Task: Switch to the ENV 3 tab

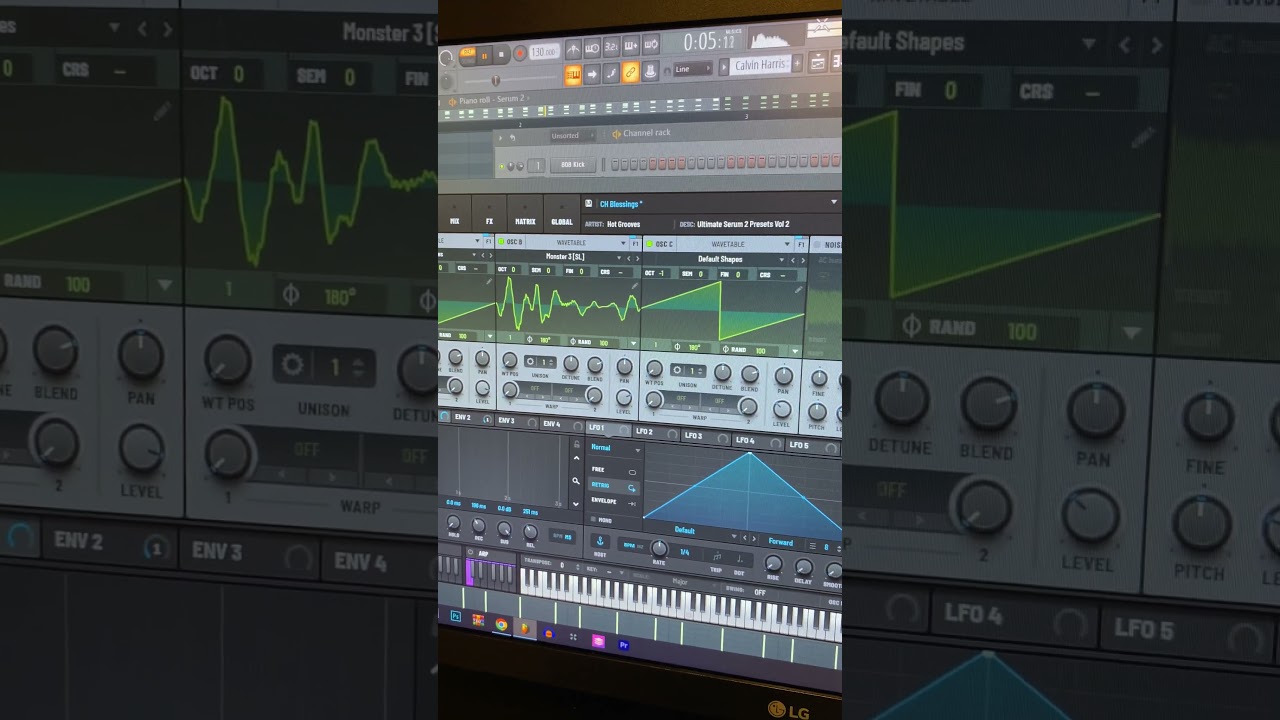Action: tap(515, 421)
